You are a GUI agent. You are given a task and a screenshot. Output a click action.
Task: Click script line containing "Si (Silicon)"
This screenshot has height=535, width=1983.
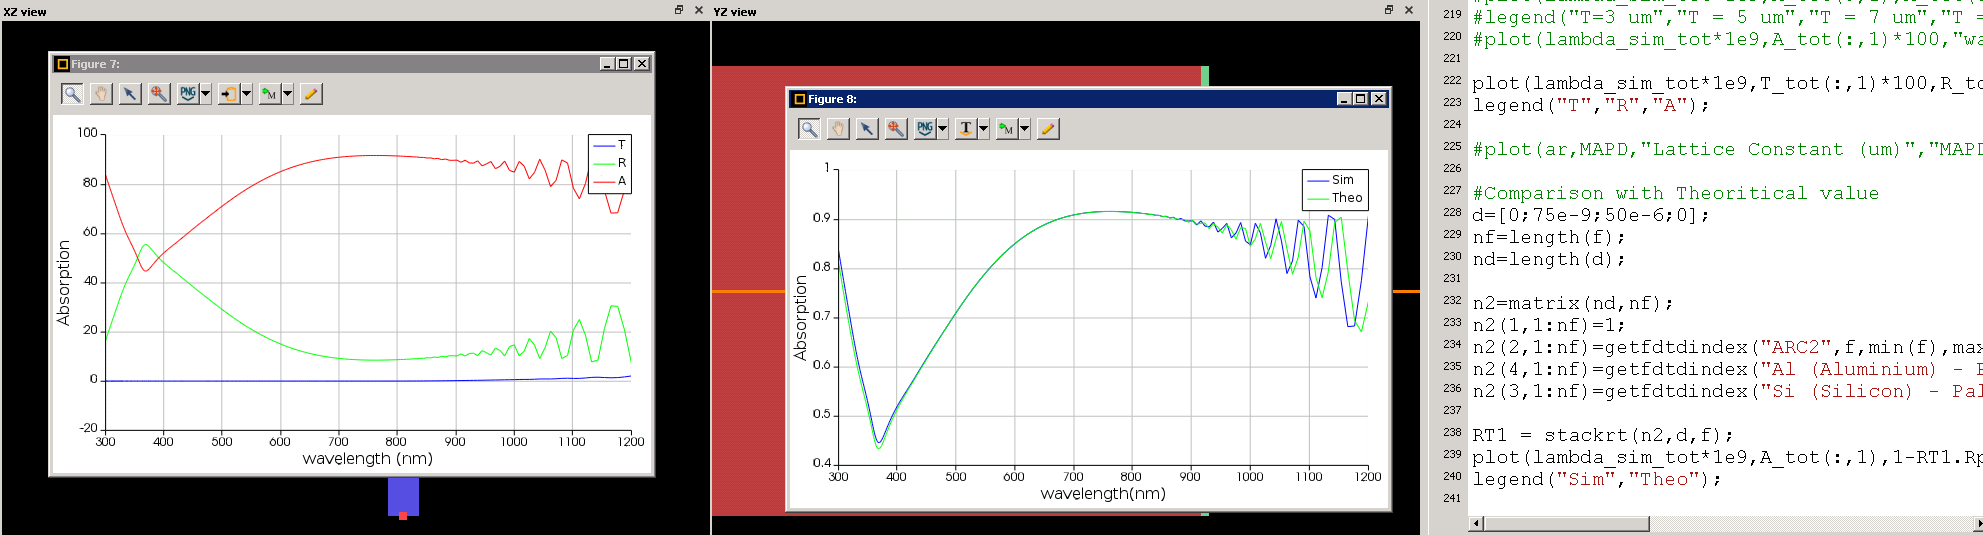coord(1727,392)
